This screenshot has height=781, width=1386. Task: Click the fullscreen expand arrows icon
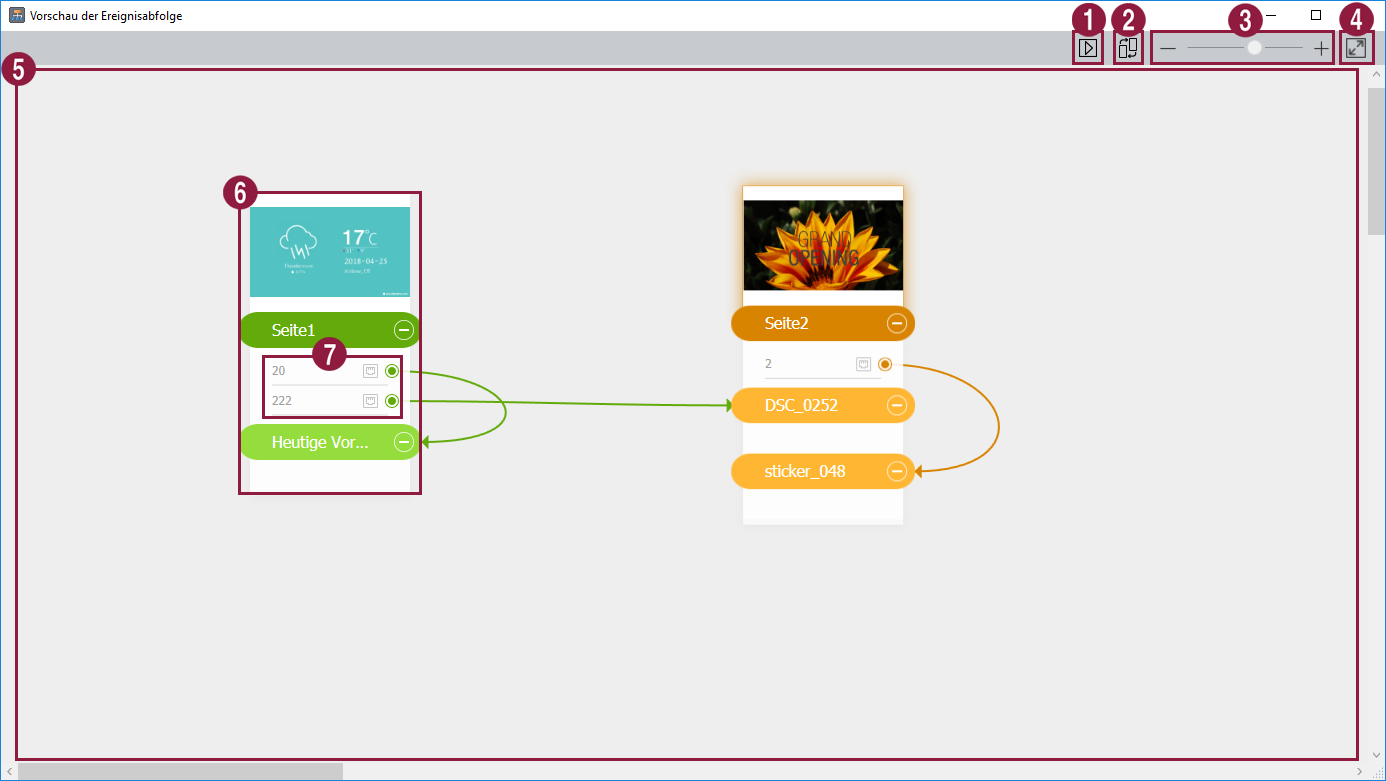(1356, 48)
